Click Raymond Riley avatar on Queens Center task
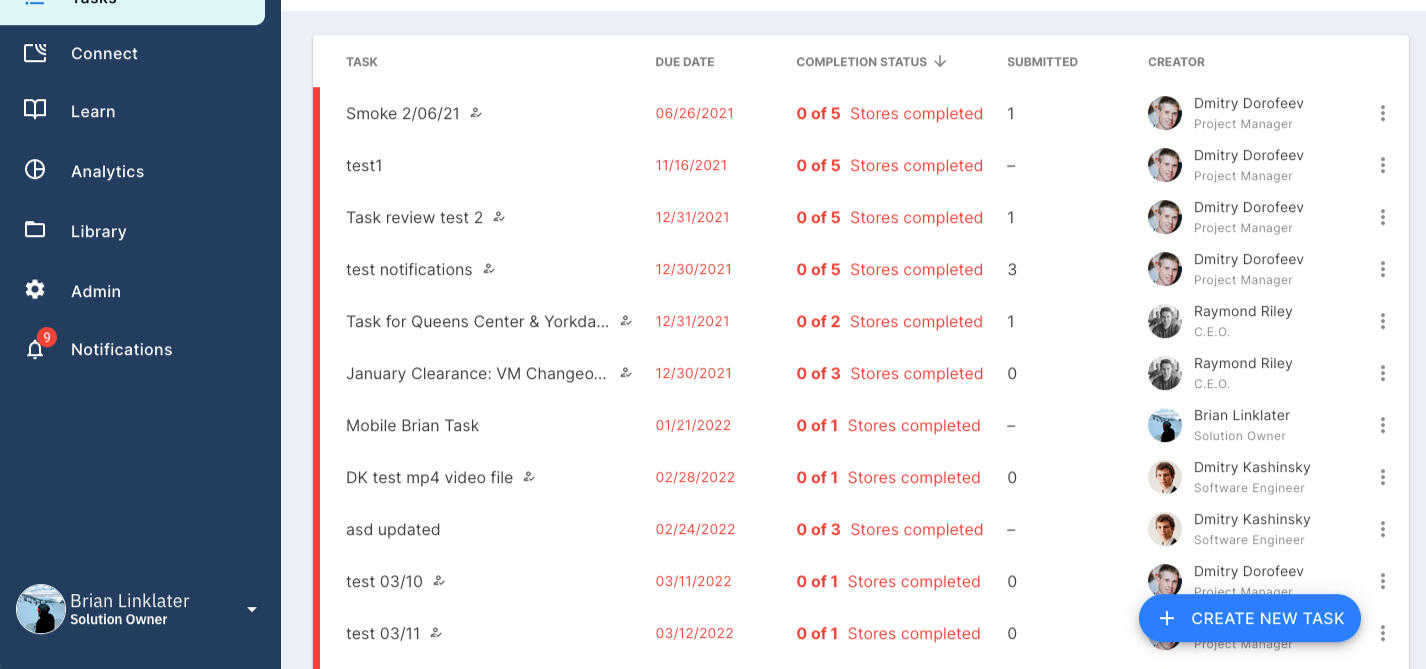Image resolution: width=1426 pixels, height=669 pixels. pos(1164,321)
